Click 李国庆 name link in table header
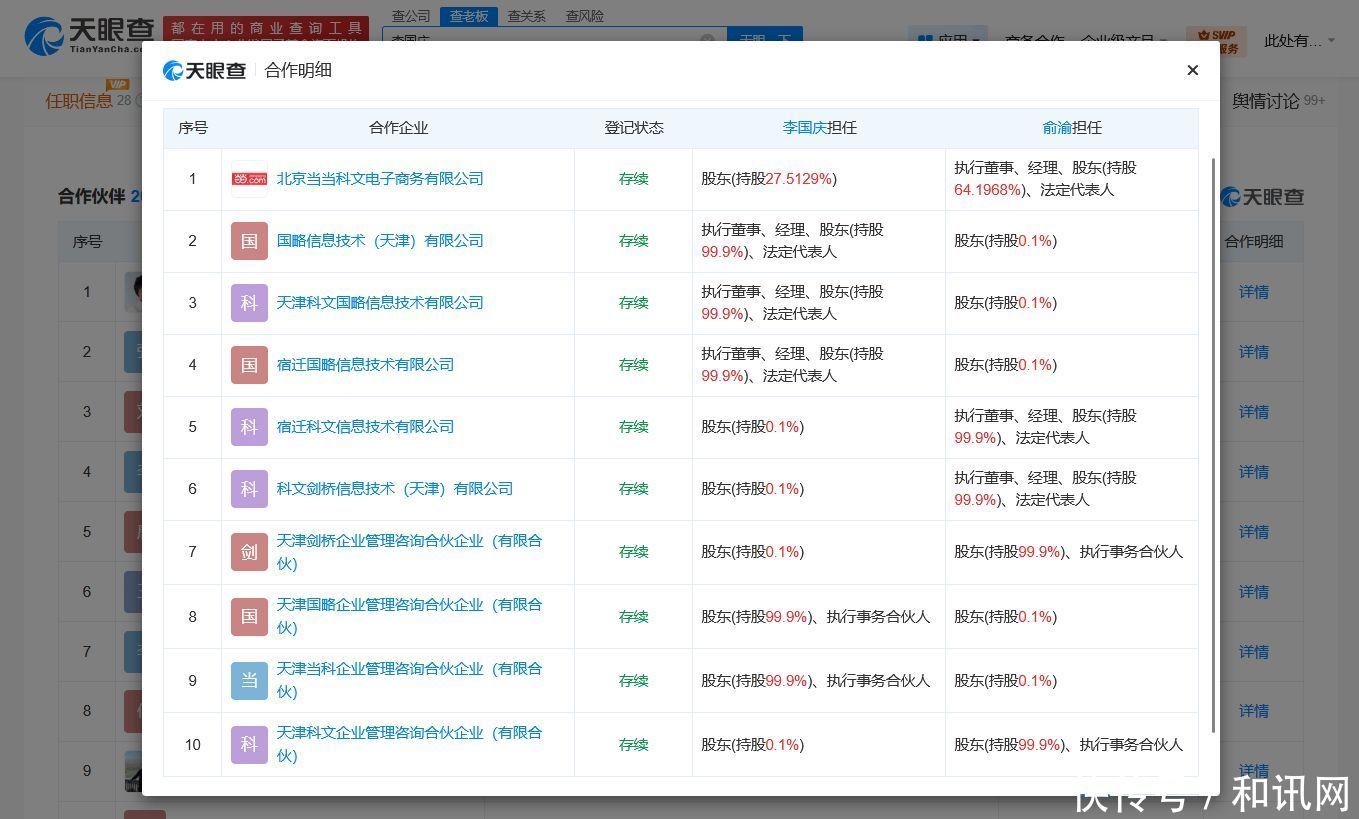 pyautogui.click(x=804, y=128)
